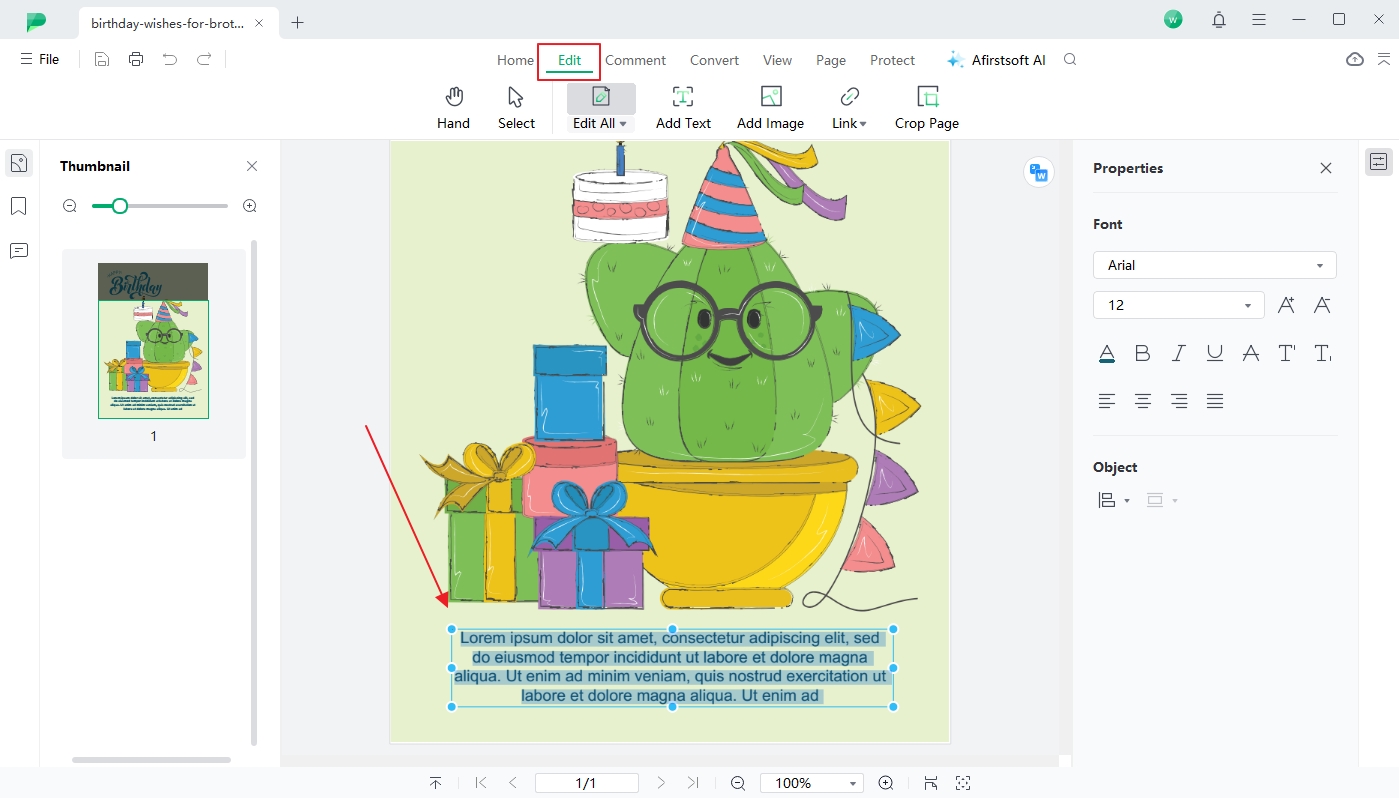Switch to the Home tab

coord(515,60)
